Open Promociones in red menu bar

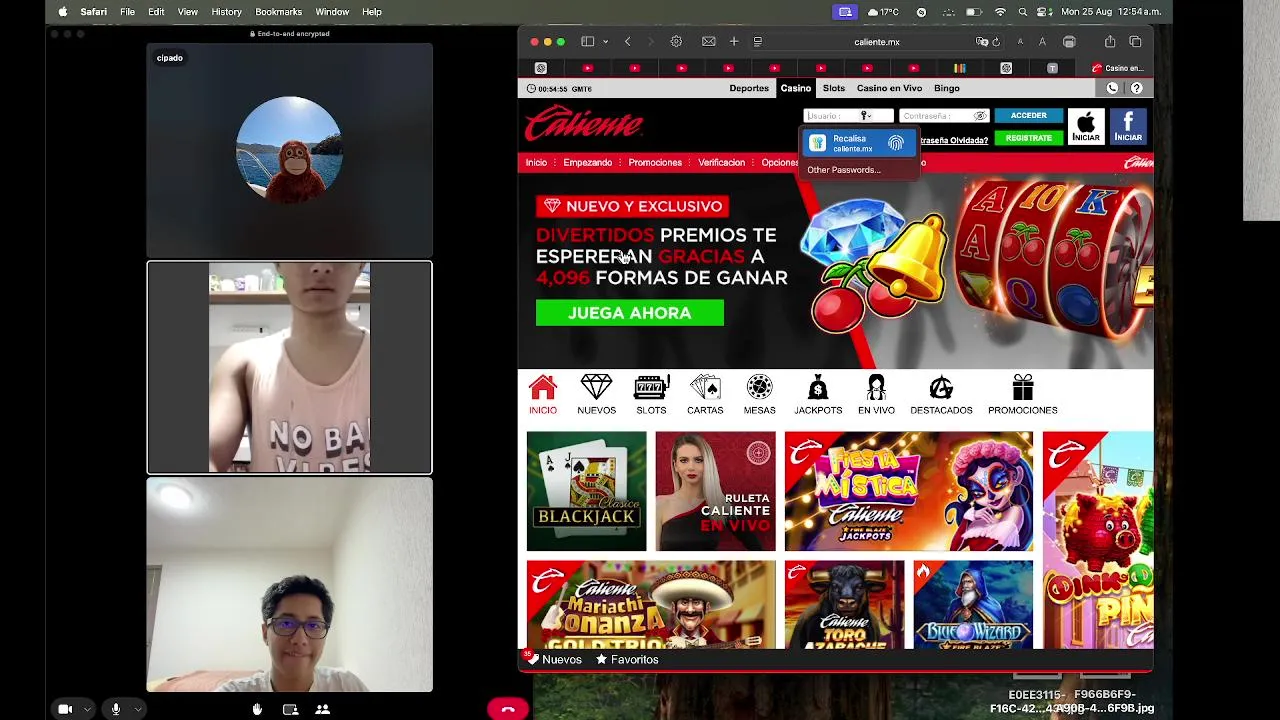click(655, 162)
